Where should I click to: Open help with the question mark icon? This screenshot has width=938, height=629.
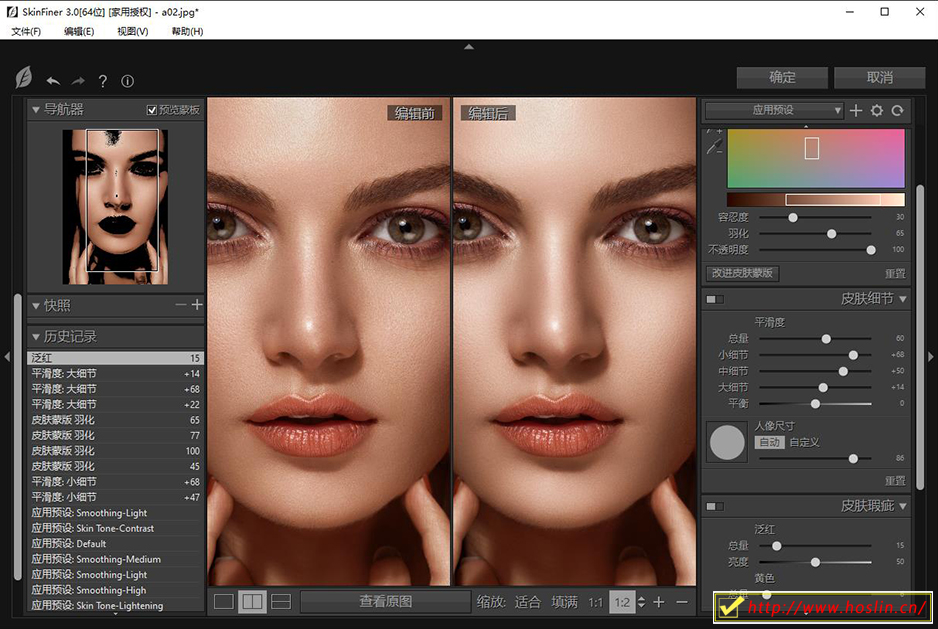tap(103, 81)
